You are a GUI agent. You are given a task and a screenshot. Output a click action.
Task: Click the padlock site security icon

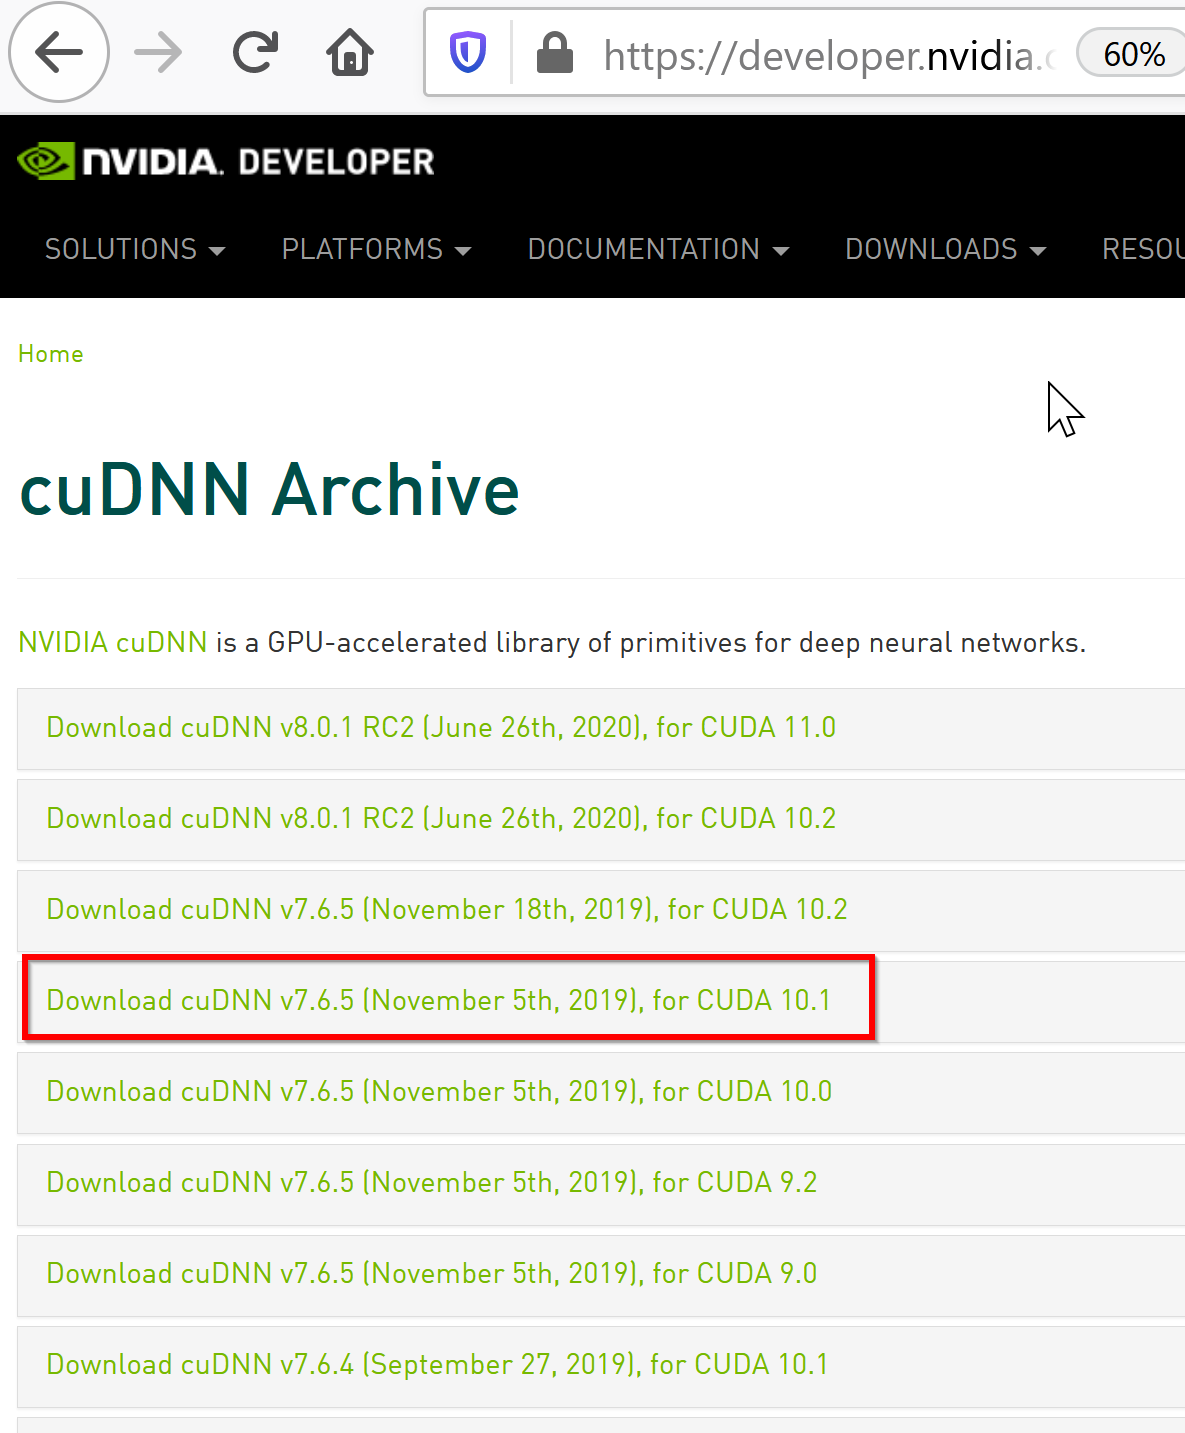[554, 53]
